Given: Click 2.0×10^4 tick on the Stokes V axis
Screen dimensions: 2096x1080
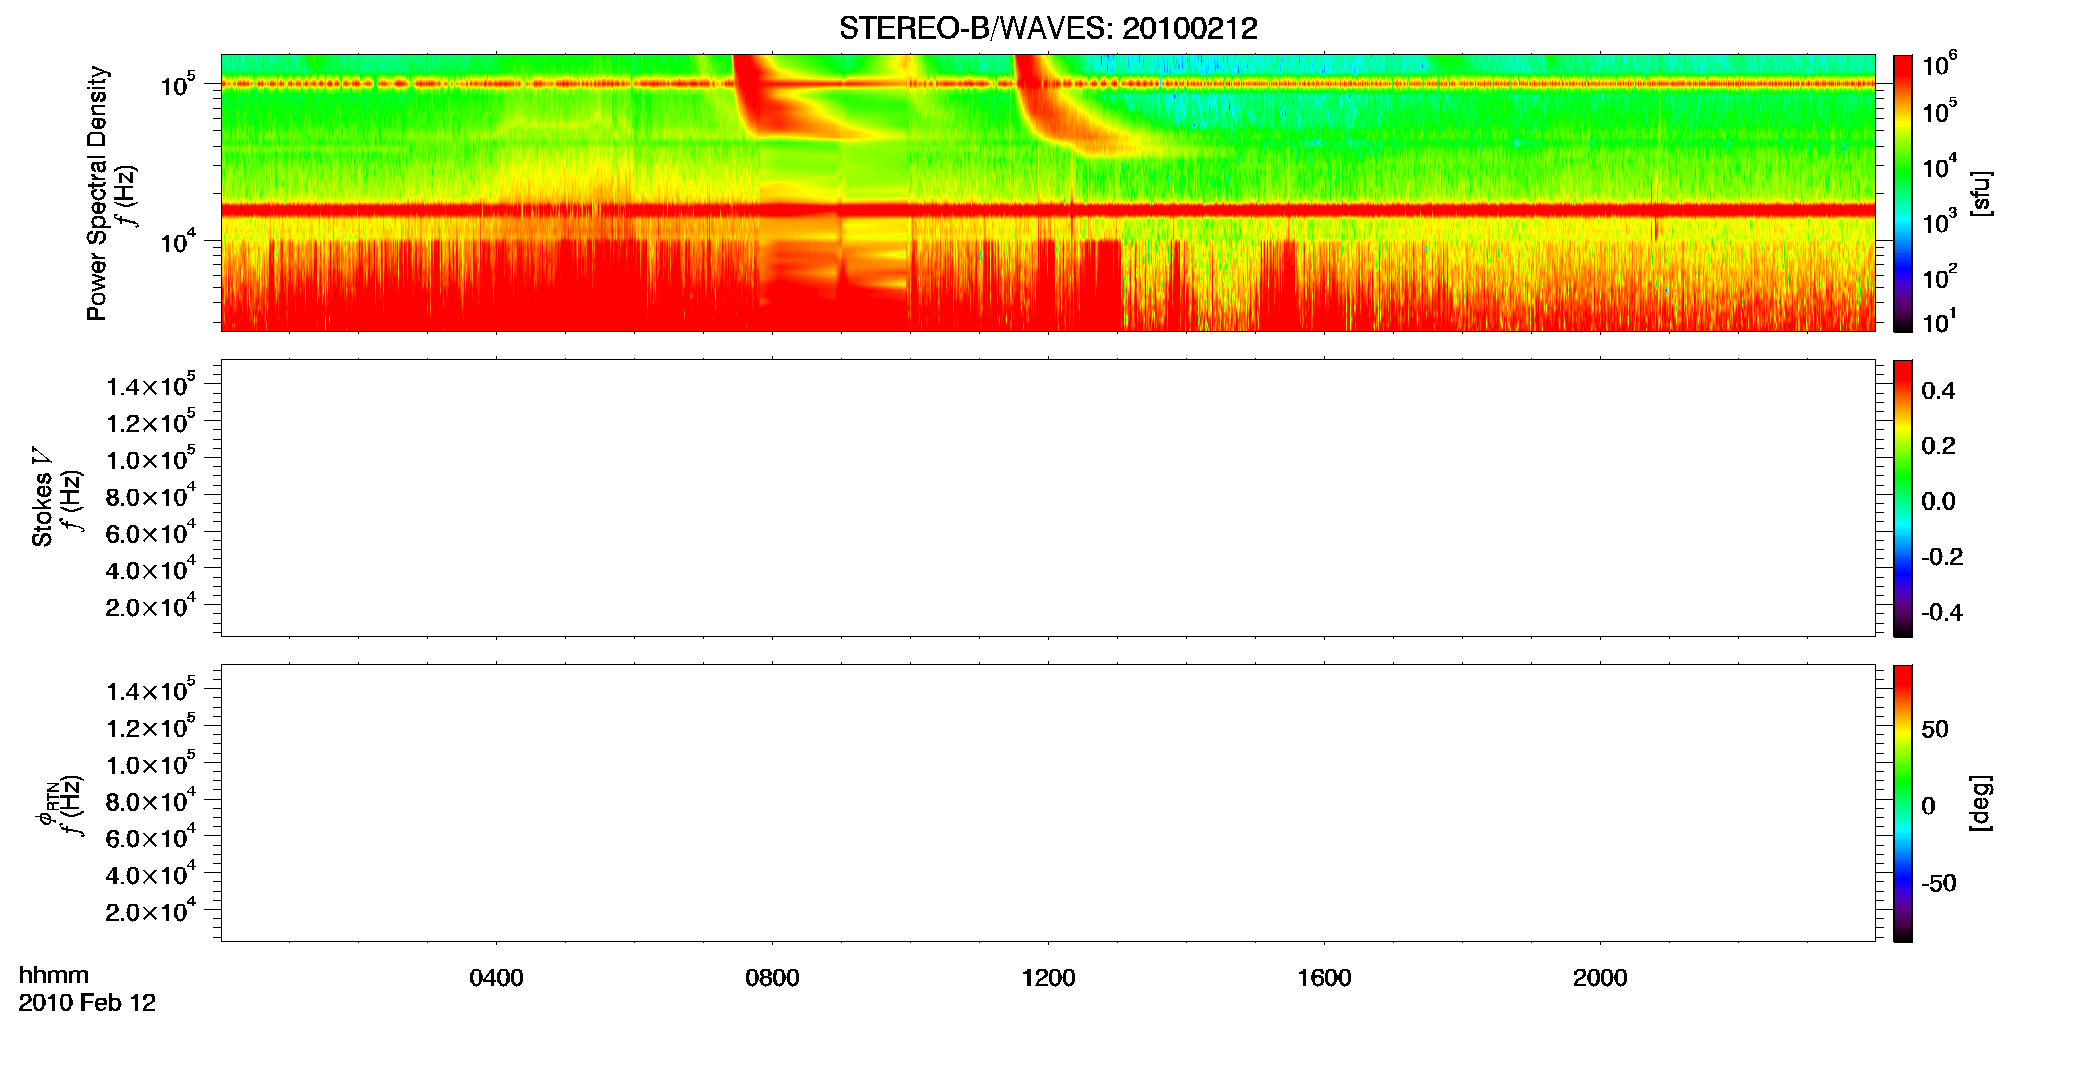Looking at the screenshot, I should click(150, 605).
